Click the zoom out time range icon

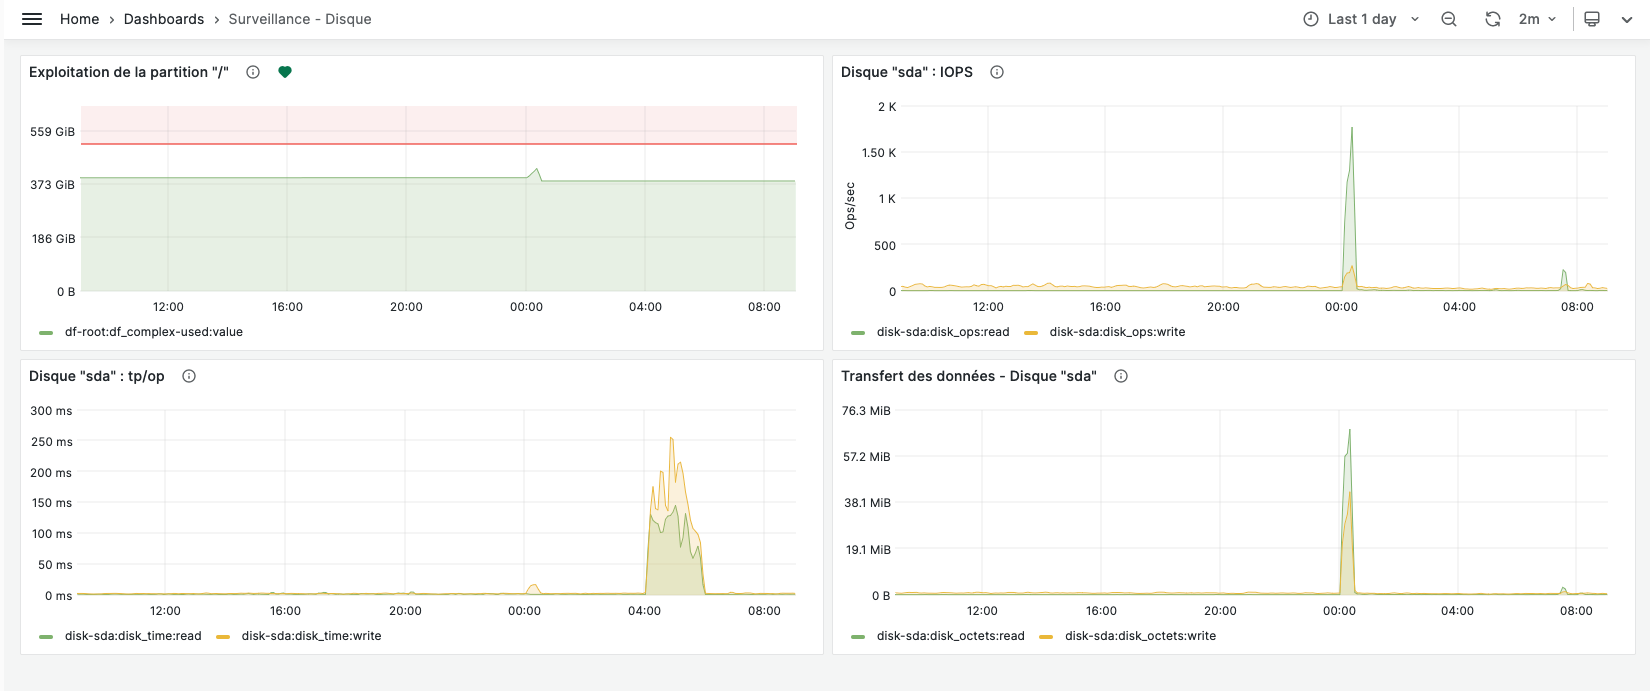(1448, 19)
